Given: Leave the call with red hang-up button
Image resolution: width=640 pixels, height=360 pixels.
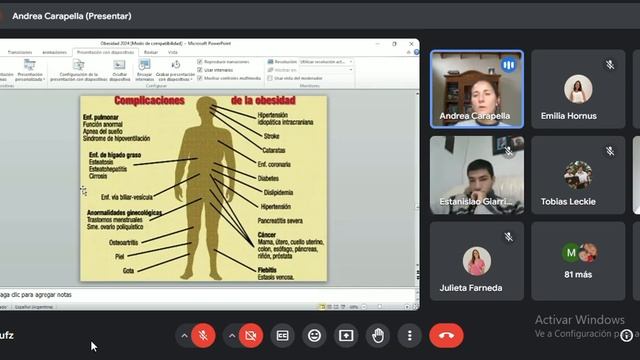Looking at the screenshot, I should (x=446, y=336).
